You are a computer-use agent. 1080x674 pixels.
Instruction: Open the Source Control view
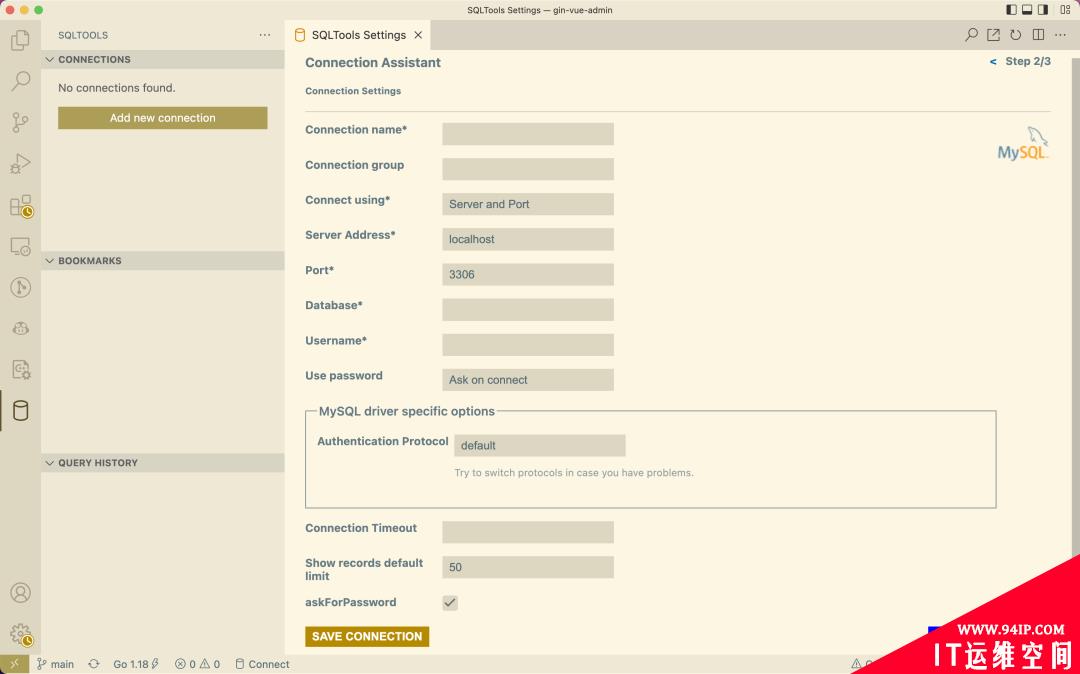point(21,123)
